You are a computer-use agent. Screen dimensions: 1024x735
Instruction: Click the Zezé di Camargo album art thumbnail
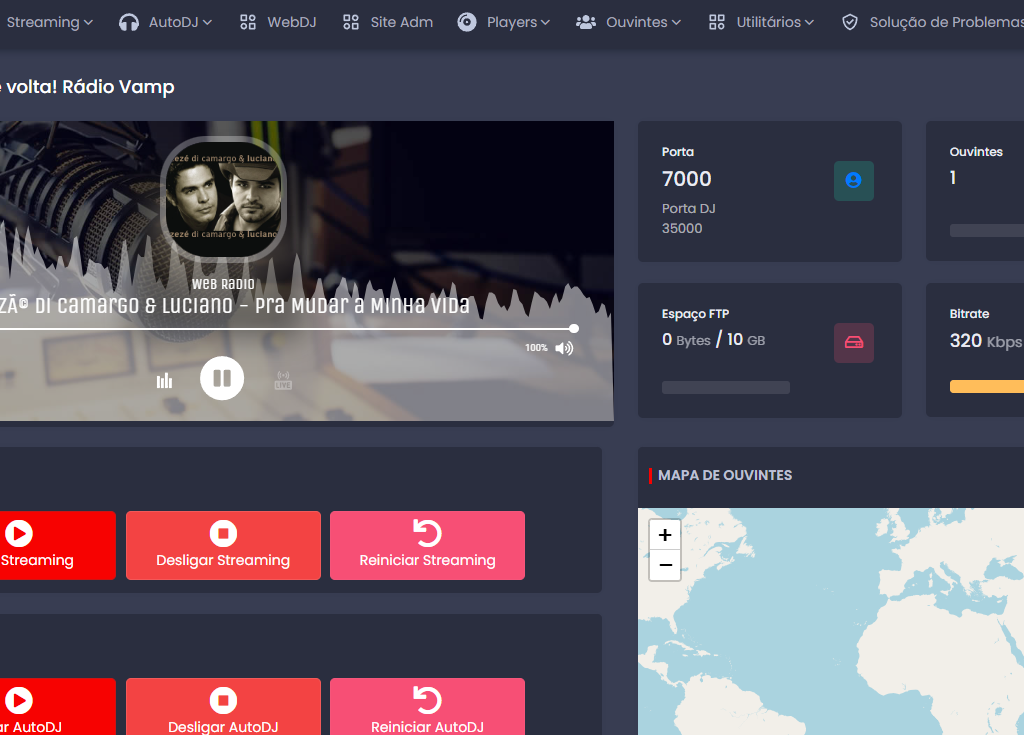pos(223,198)
